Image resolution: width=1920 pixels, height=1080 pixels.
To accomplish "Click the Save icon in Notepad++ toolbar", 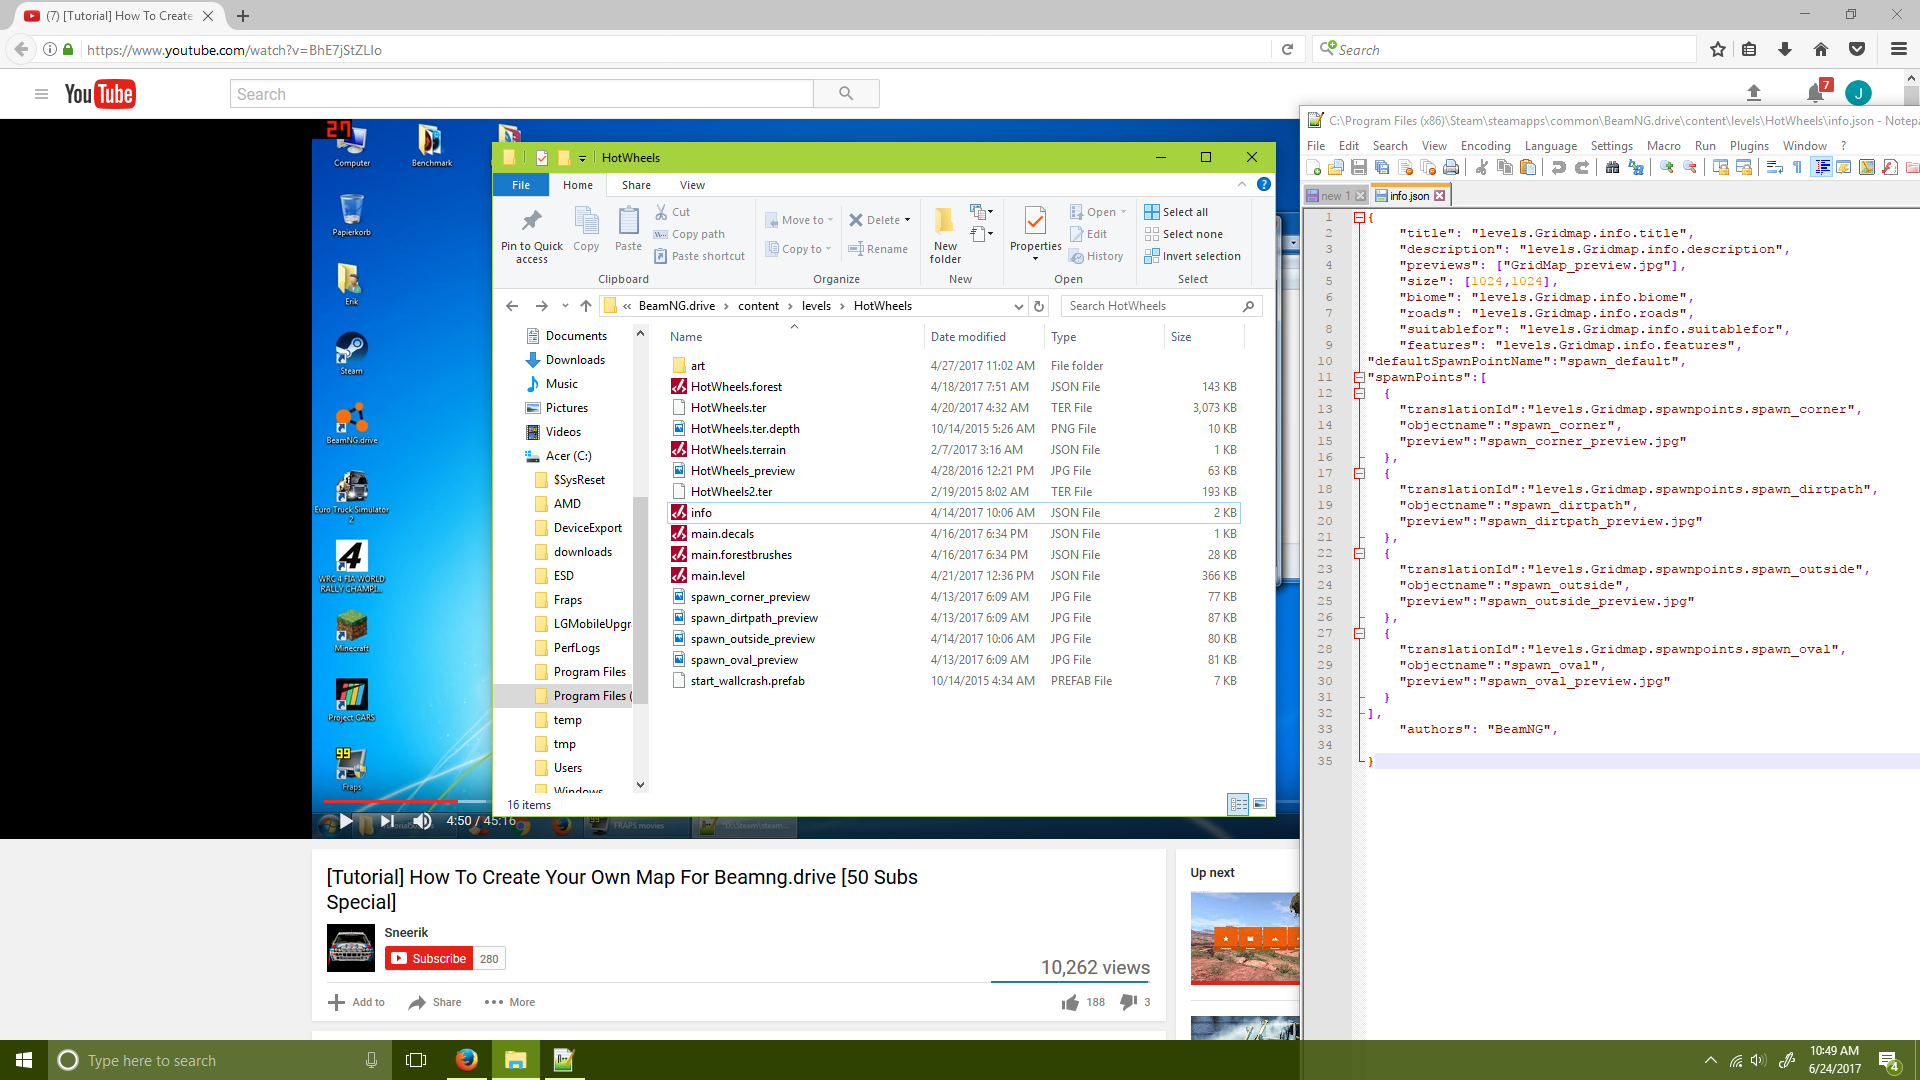I will click(1359, 168).
